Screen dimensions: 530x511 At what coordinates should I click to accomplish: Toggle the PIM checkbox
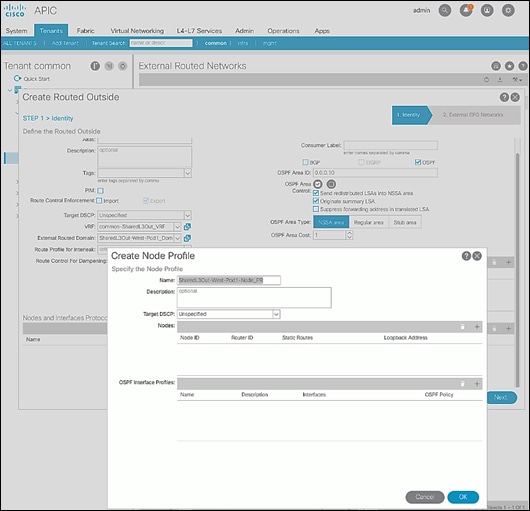pyautogui.click(x=100, y=191)
